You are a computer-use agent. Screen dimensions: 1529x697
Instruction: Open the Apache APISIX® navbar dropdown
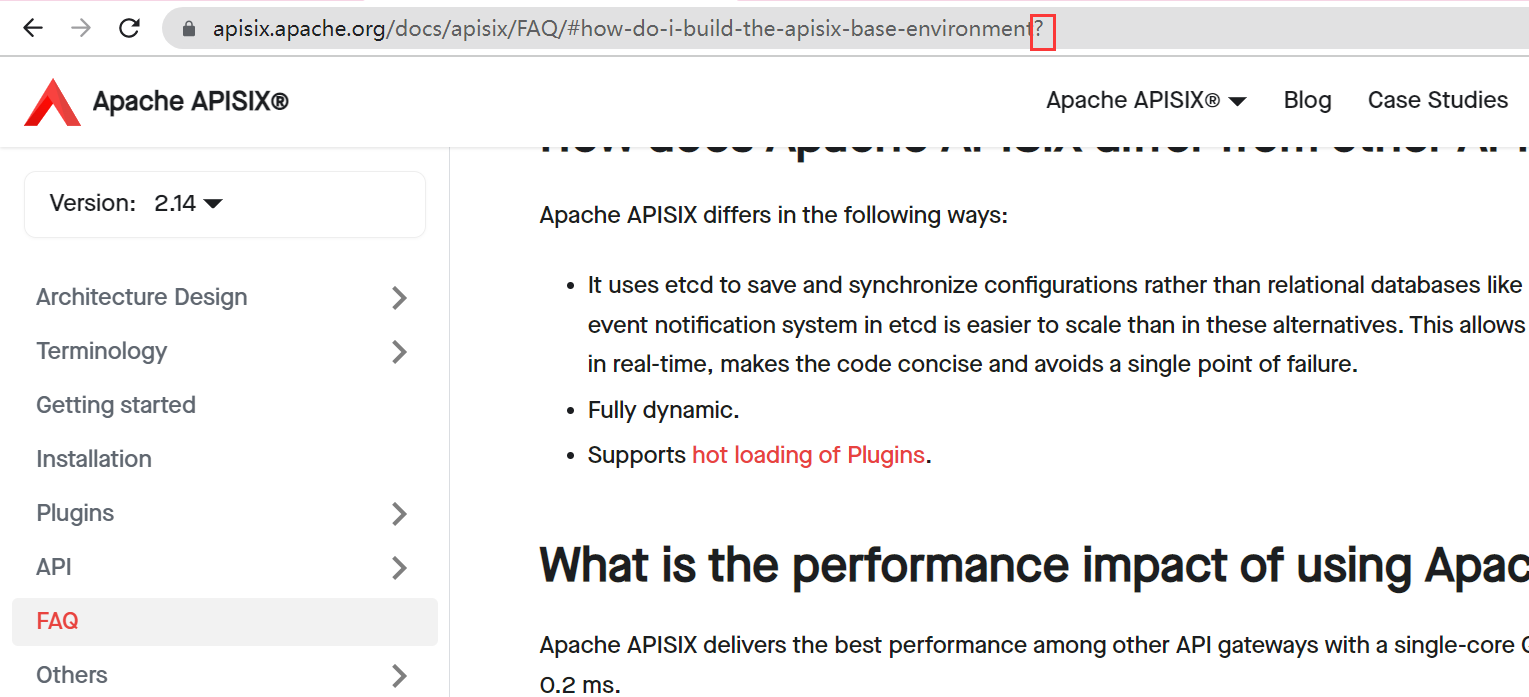pos(1146,100)
